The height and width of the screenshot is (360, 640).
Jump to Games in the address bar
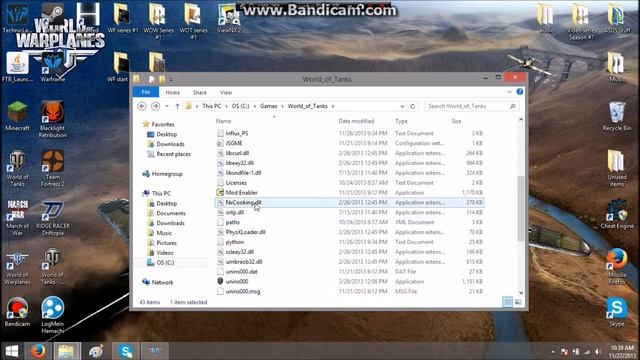[269, 106]
